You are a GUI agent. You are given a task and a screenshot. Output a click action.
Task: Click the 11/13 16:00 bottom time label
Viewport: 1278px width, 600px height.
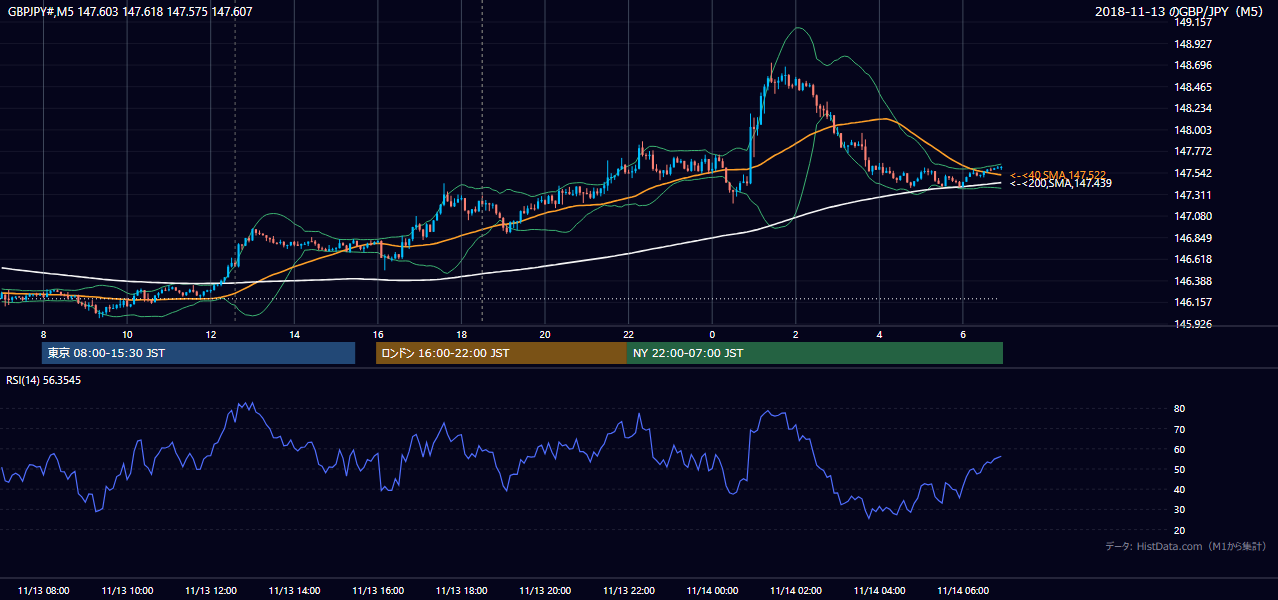click(x=378, y=591)
